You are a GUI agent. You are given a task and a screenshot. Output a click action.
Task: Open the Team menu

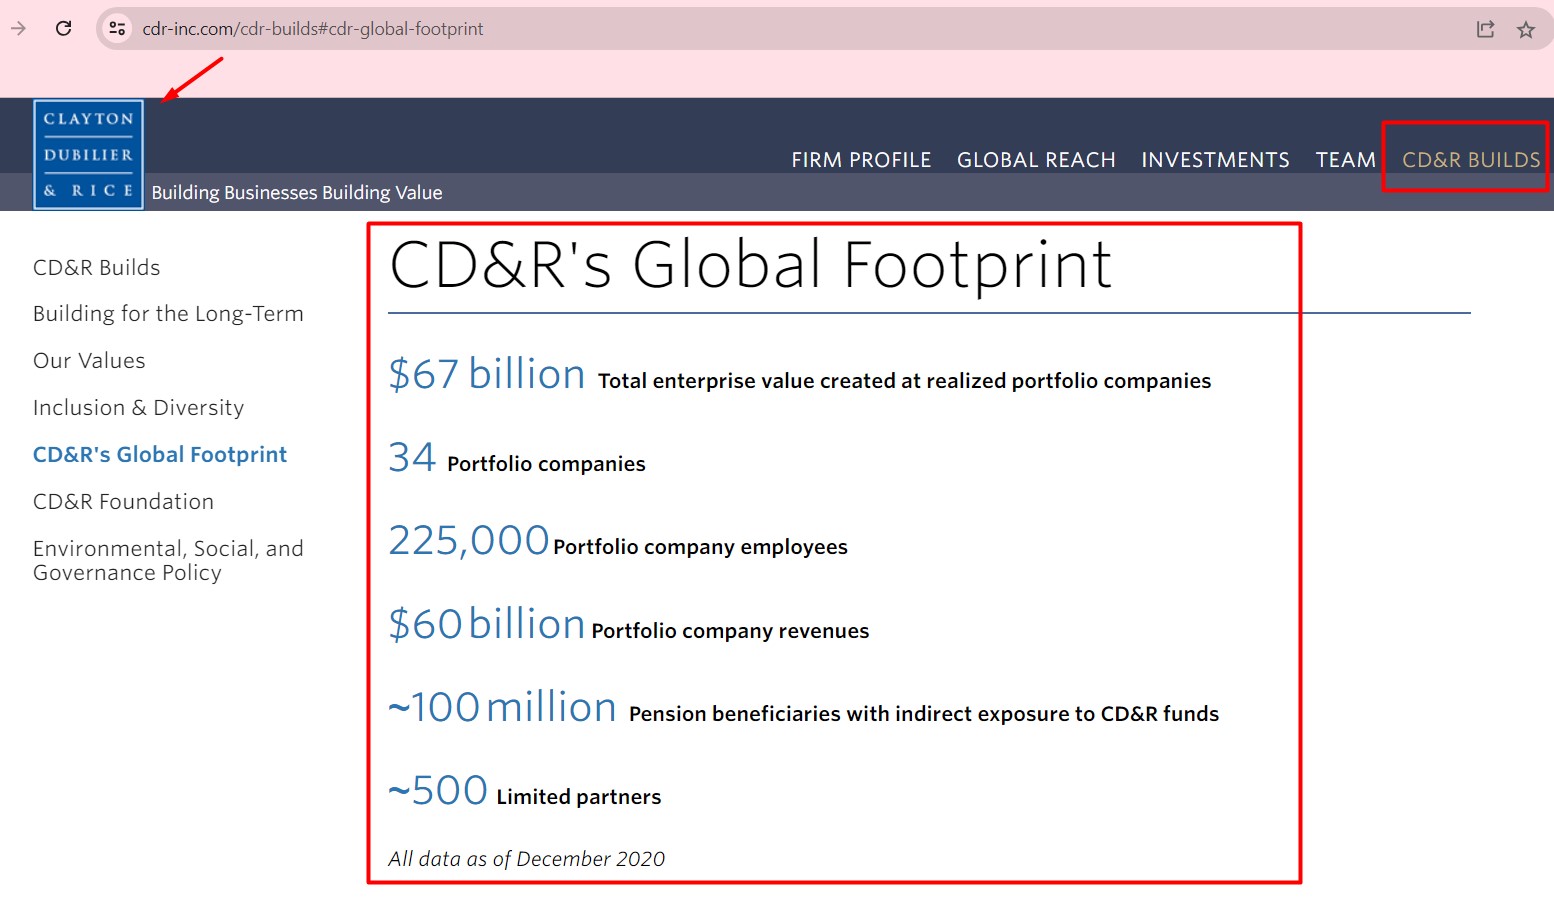[x=1346, y=160]
